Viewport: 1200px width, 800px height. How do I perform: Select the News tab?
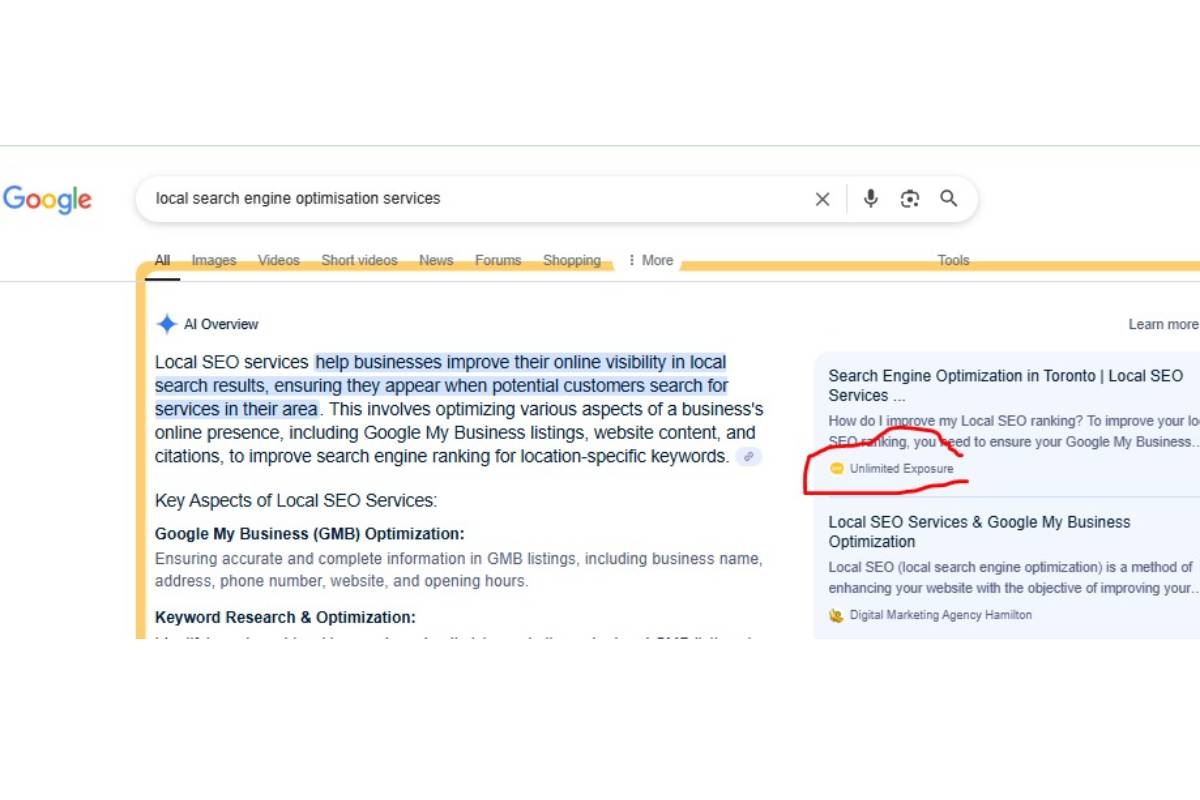pos(435,260)
